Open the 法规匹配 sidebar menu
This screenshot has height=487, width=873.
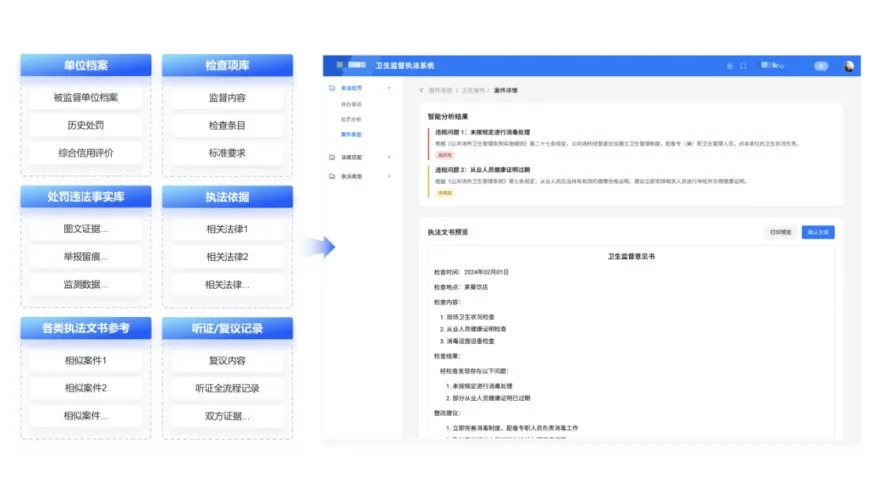[x=351, y=157]
